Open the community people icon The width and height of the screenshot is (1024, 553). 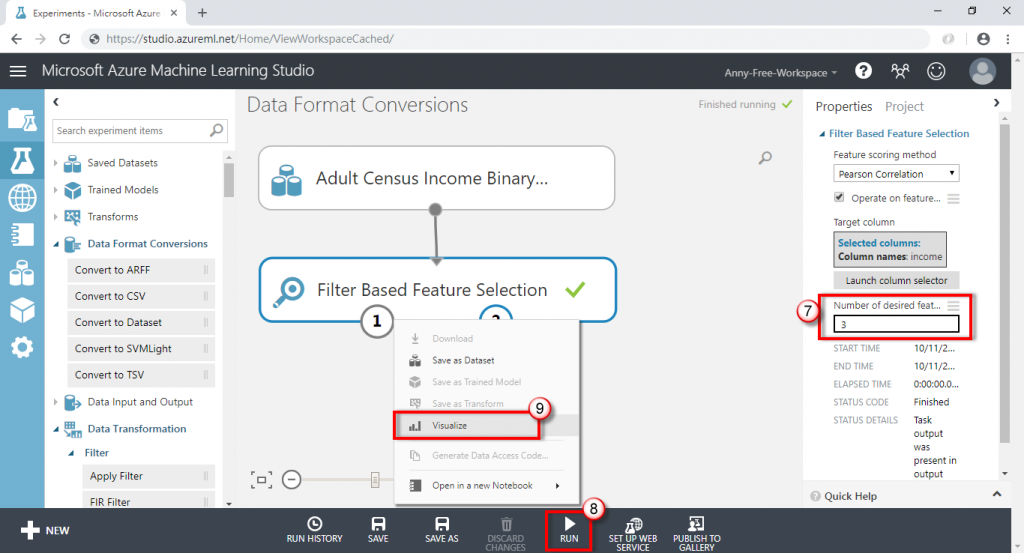pyautogui.click(x=900, y=71)
